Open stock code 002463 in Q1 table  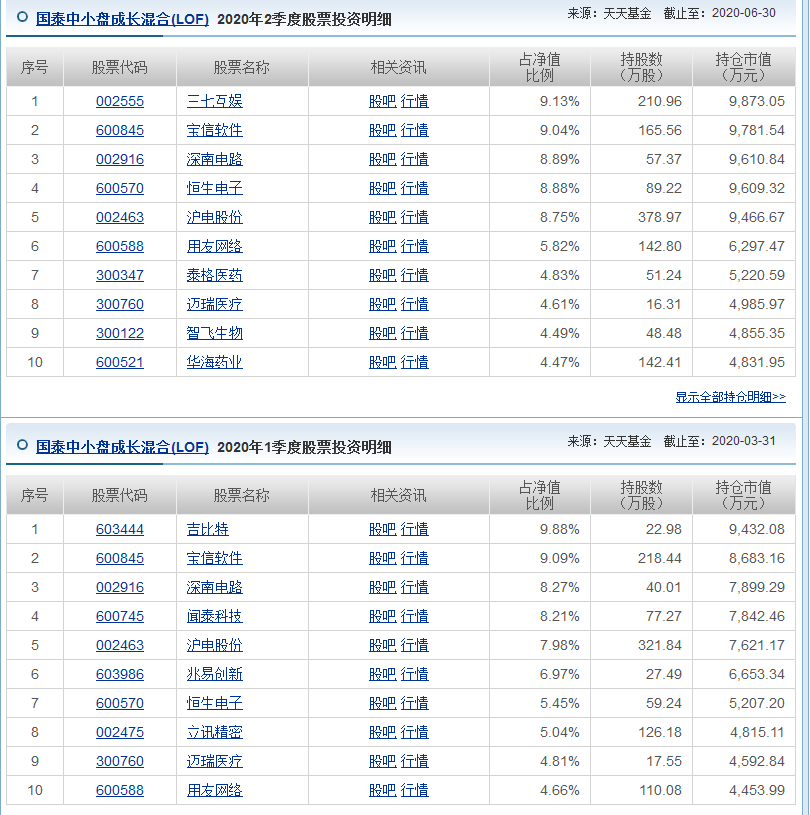pos(120,645)
